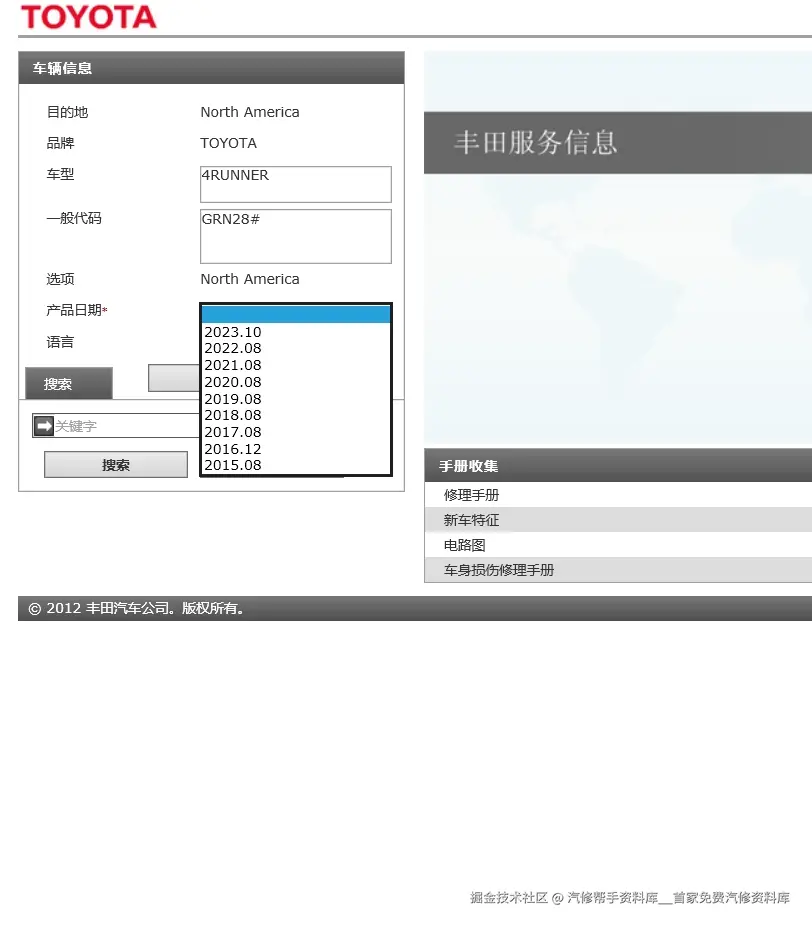Click the TOYOTA logo
Viewport: 812px width, 927px height.
(x=89, y=18)
